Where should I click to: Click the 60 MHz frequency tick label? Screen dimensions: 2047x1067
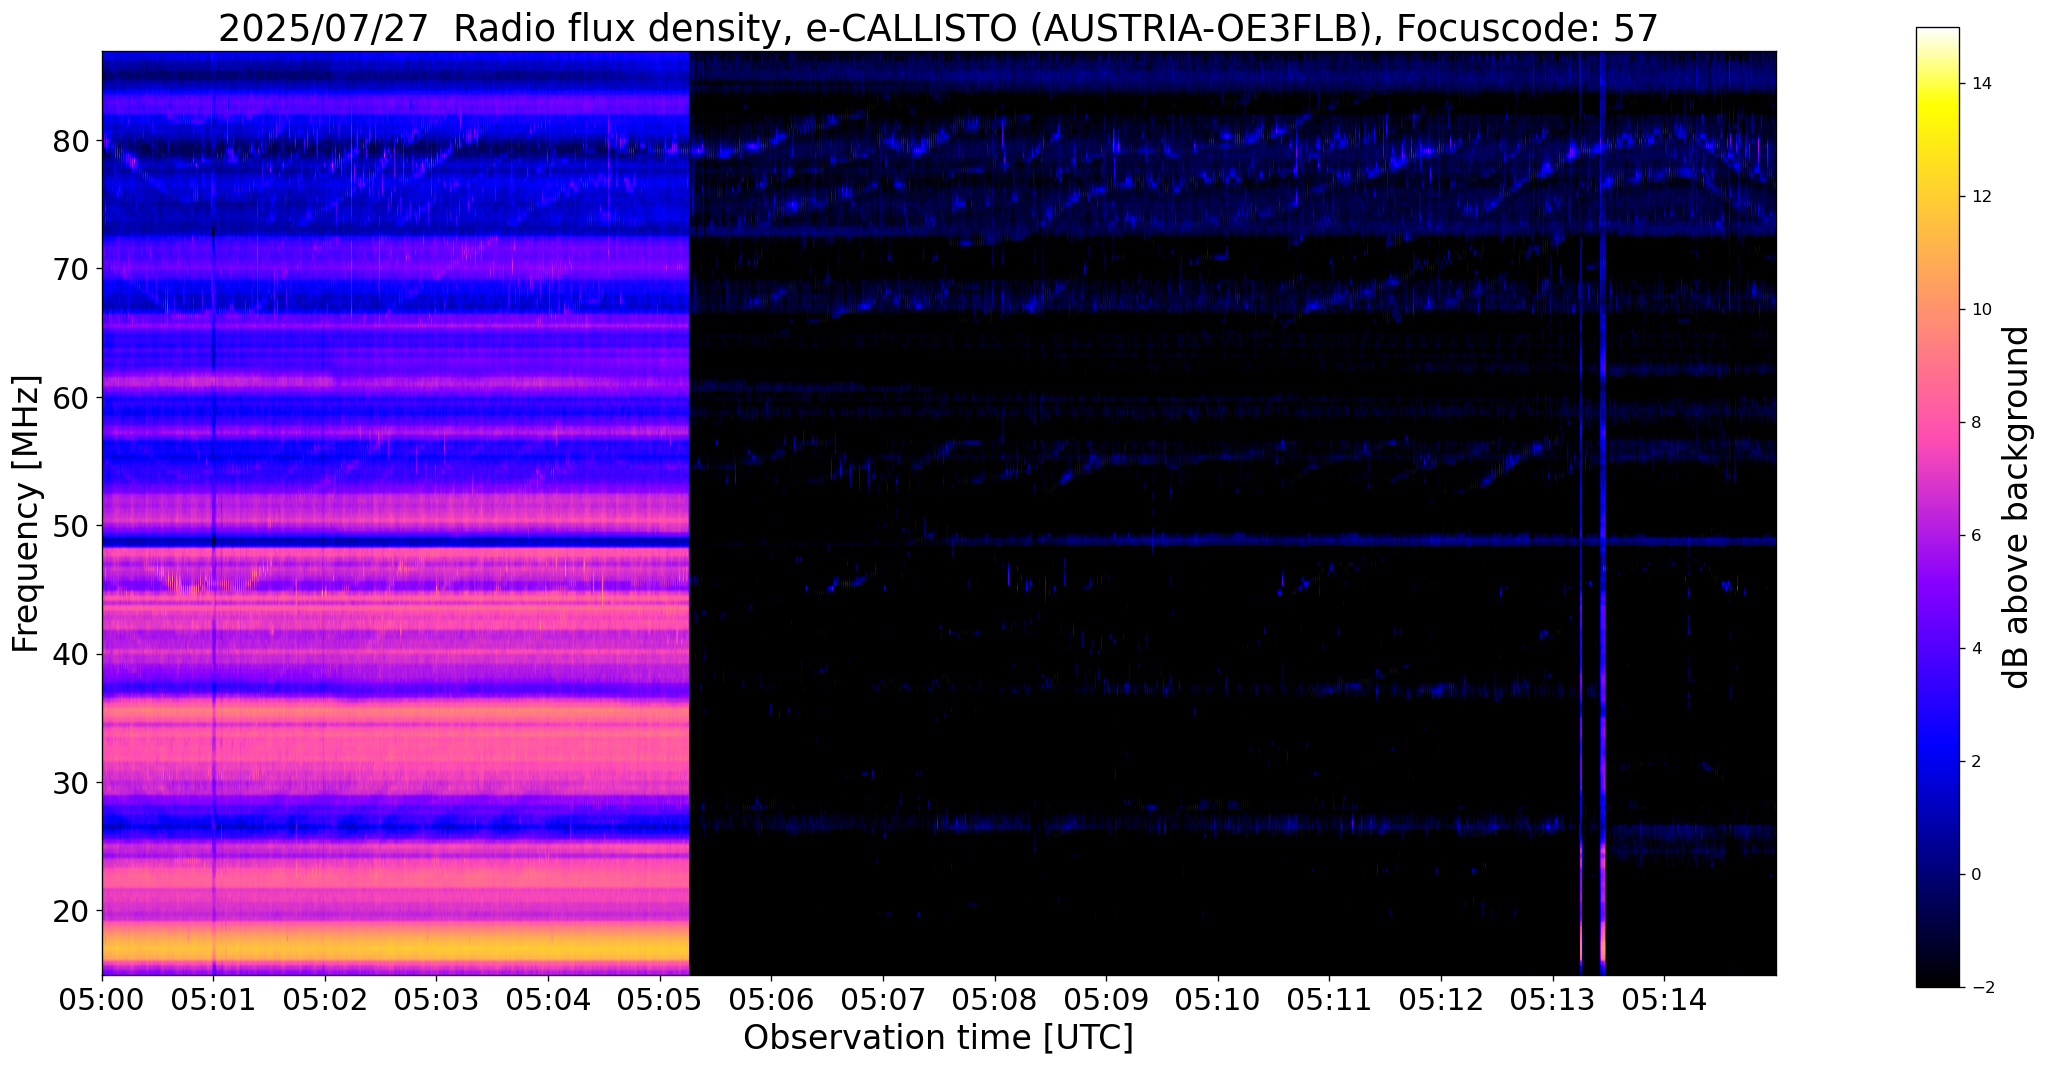[x=71, y=398]
